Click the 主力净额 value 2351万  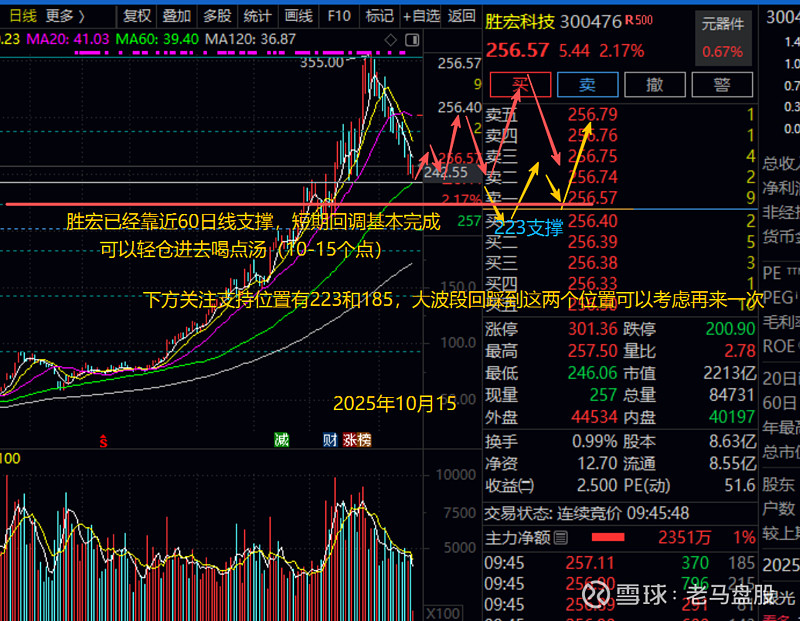tap(684, 537)
